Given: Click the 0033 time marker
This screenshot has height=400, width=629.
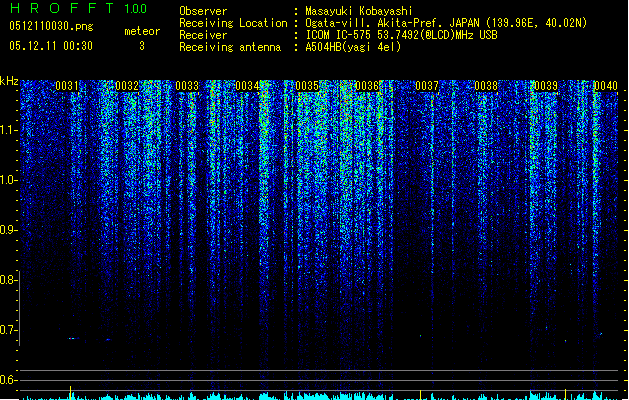Looking at the screenshot, I should [x=187, y=86].
